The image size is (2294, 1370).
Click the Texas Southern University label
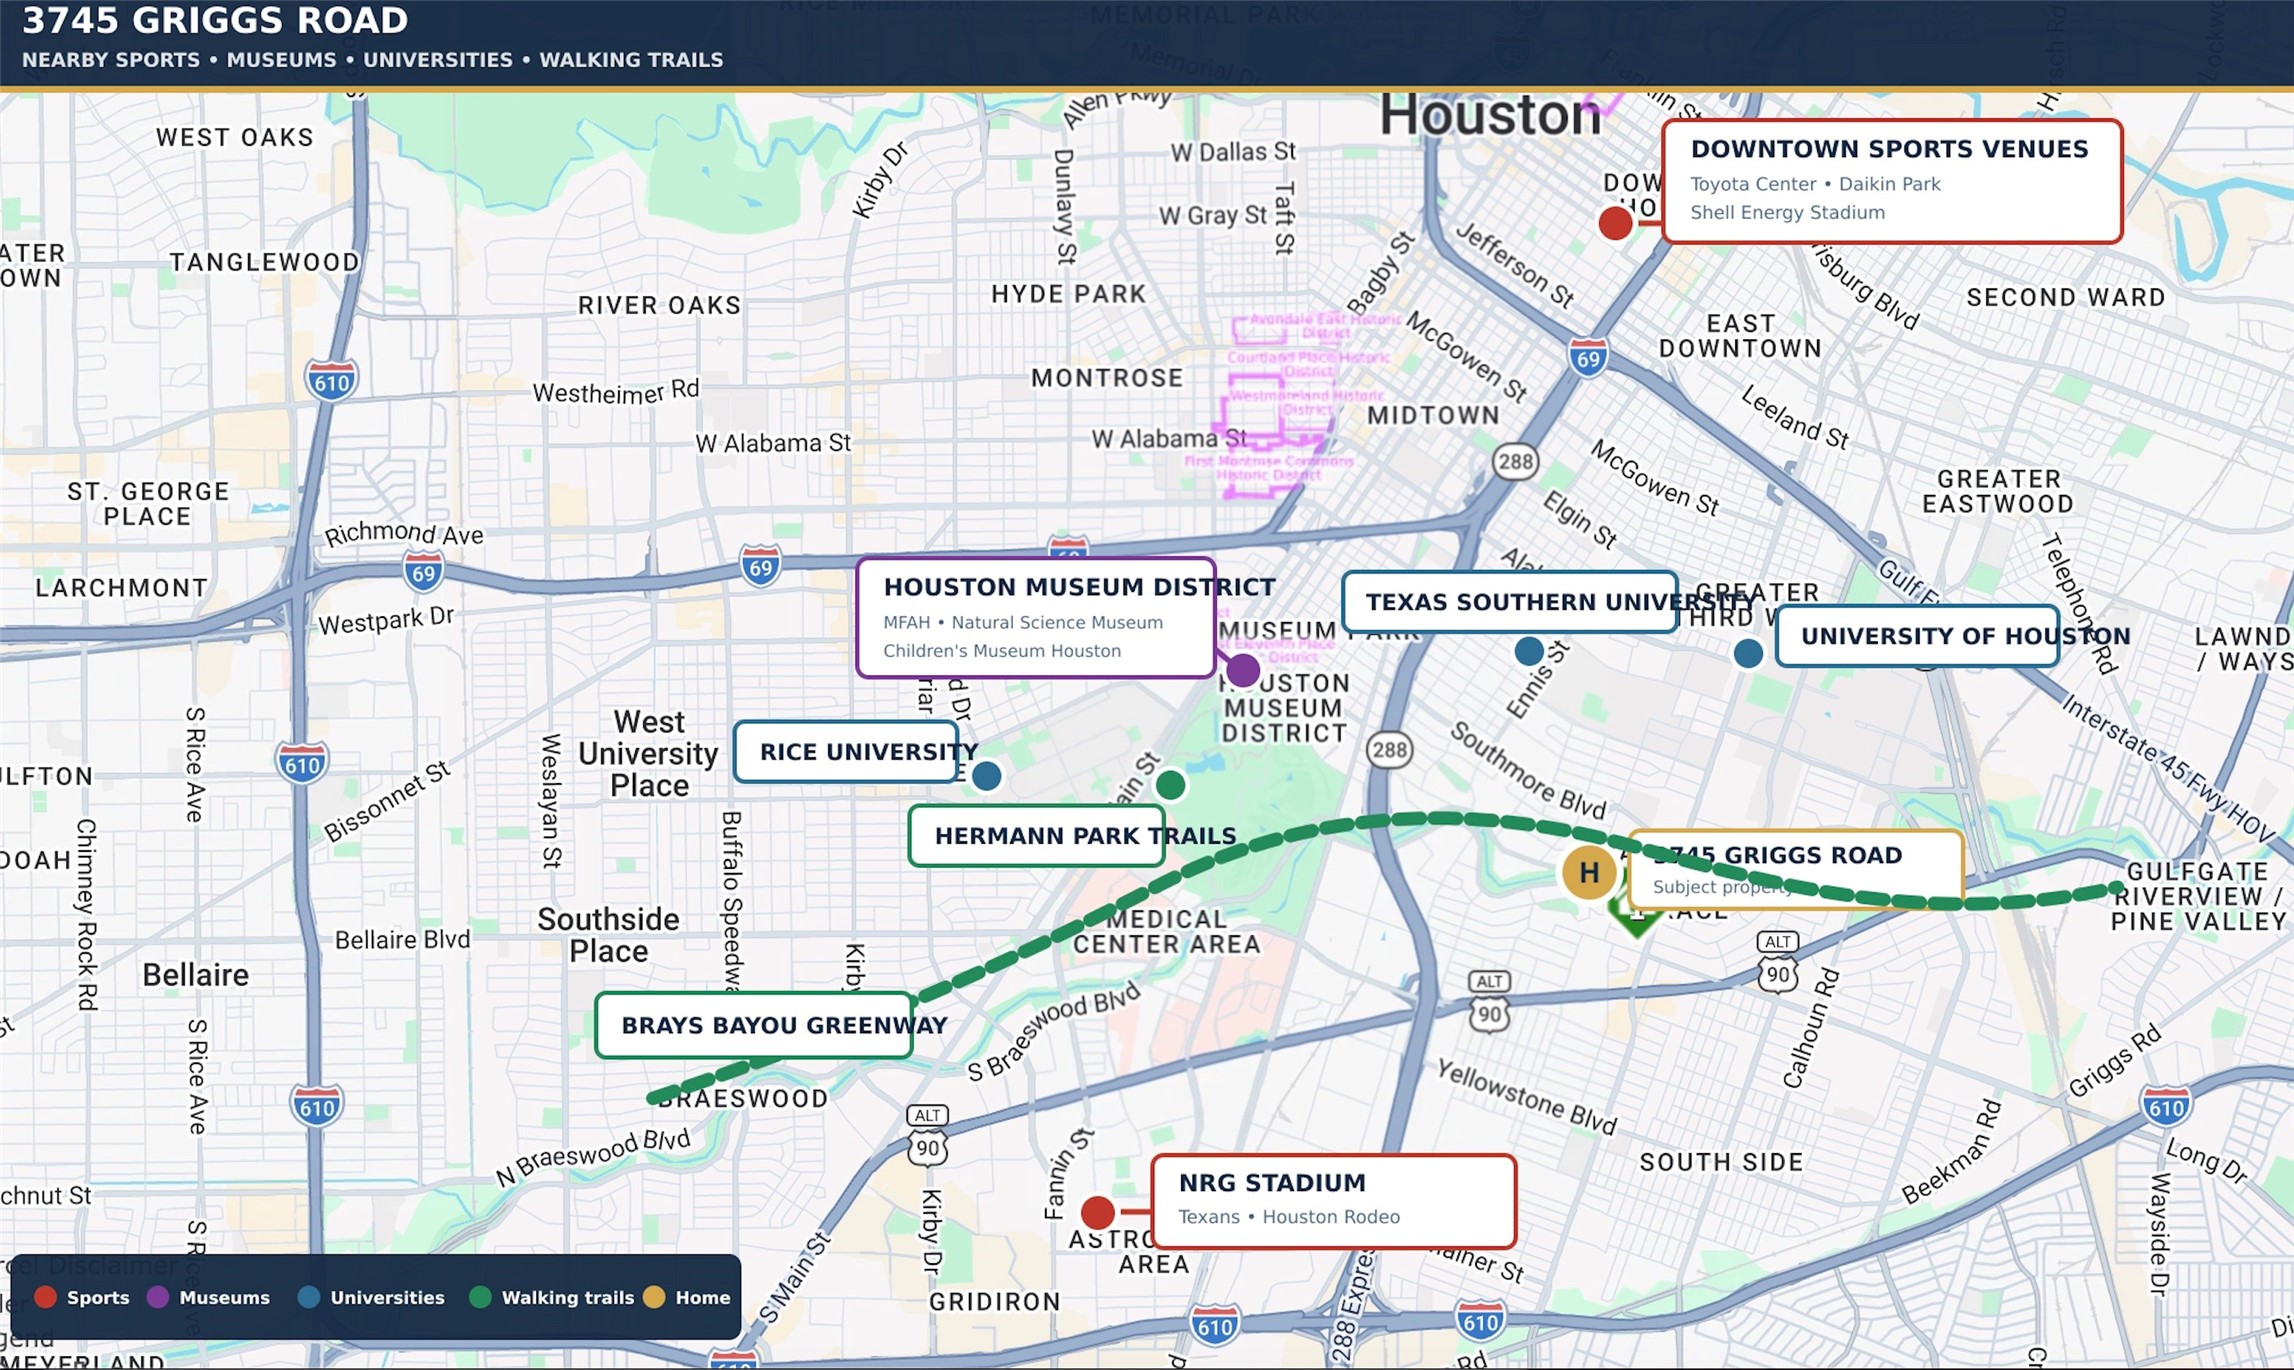[1509, 602]
